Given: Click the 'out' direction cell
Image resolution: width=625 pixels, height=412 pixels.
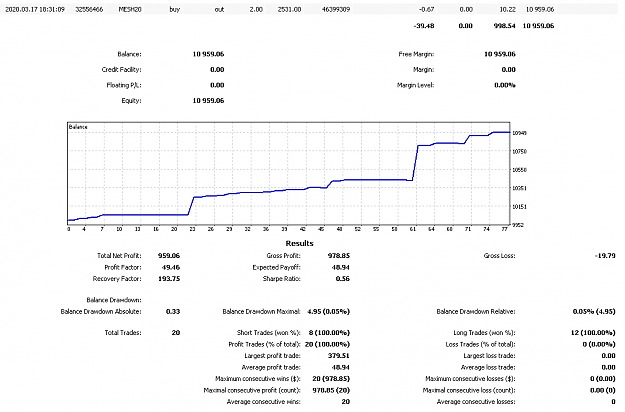Looking at the screenshot, I should point(219,9).
